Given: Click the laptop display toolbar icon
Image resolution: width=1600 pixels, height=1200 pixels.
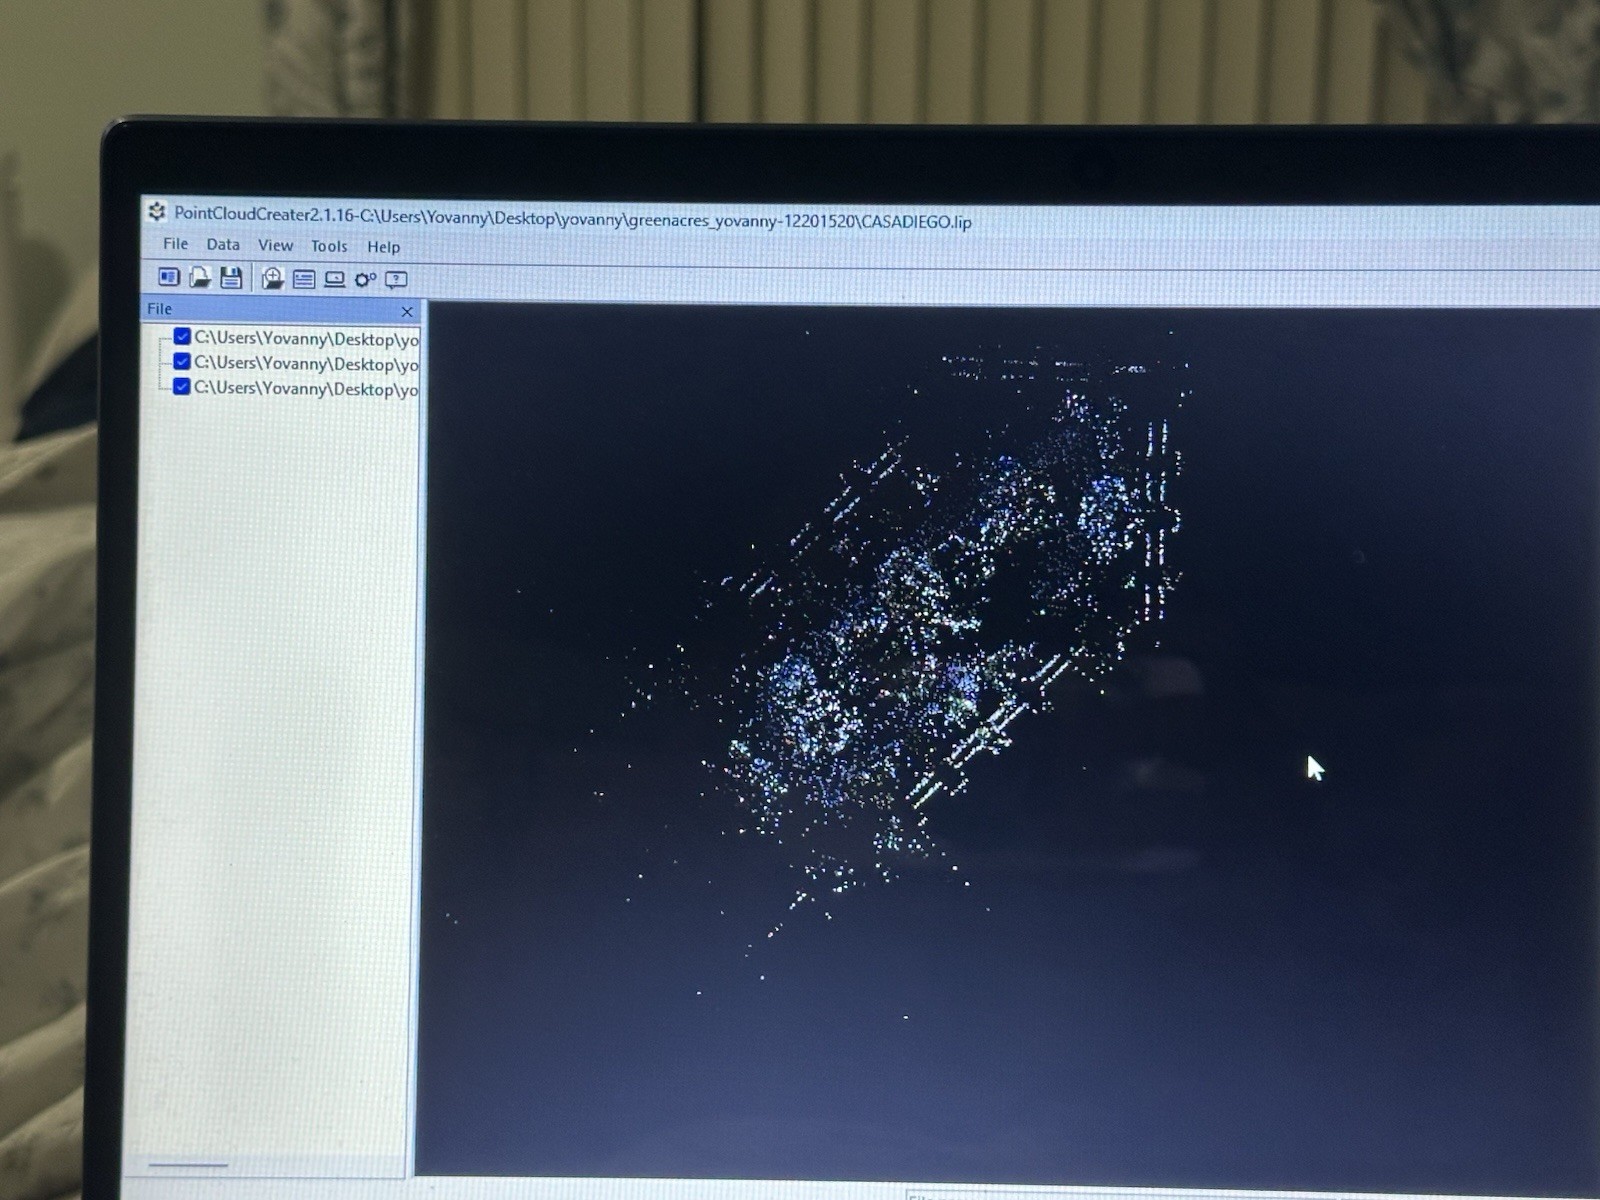Looking at the screenshot, I should coord(335,280).
